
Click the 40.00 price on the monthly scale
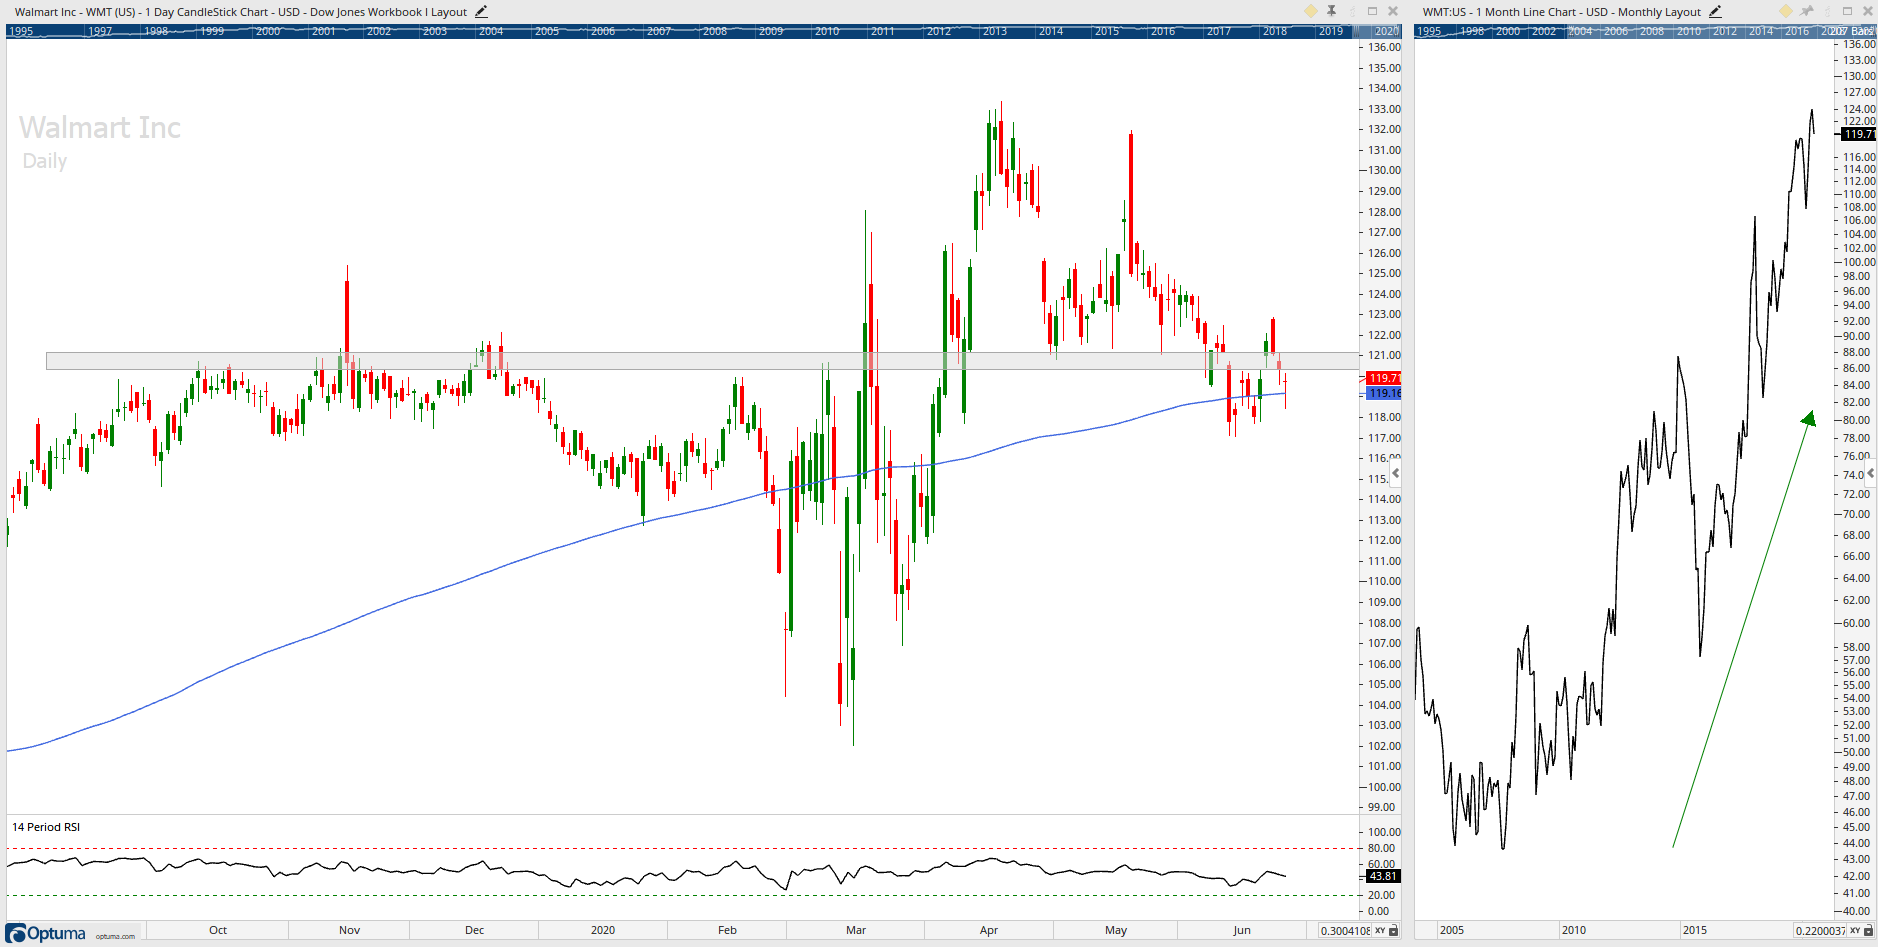click(x=1857, y=911)
